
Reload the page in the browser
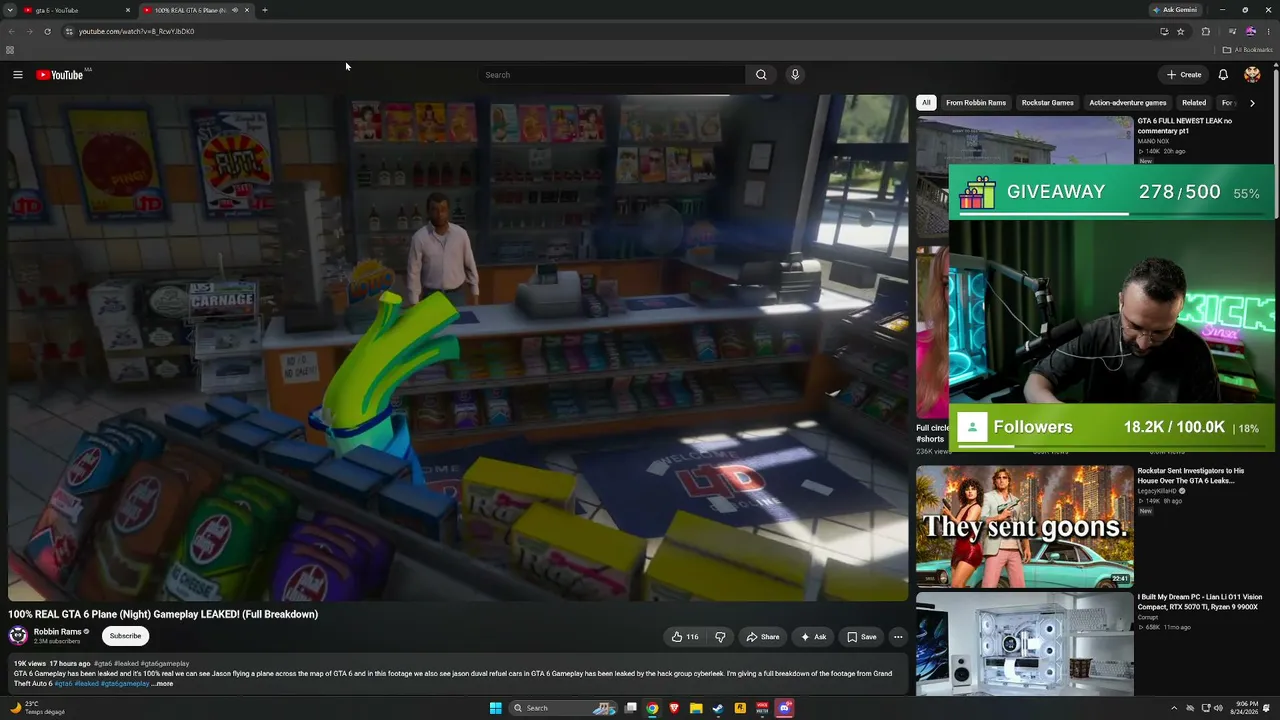[47, 31]
